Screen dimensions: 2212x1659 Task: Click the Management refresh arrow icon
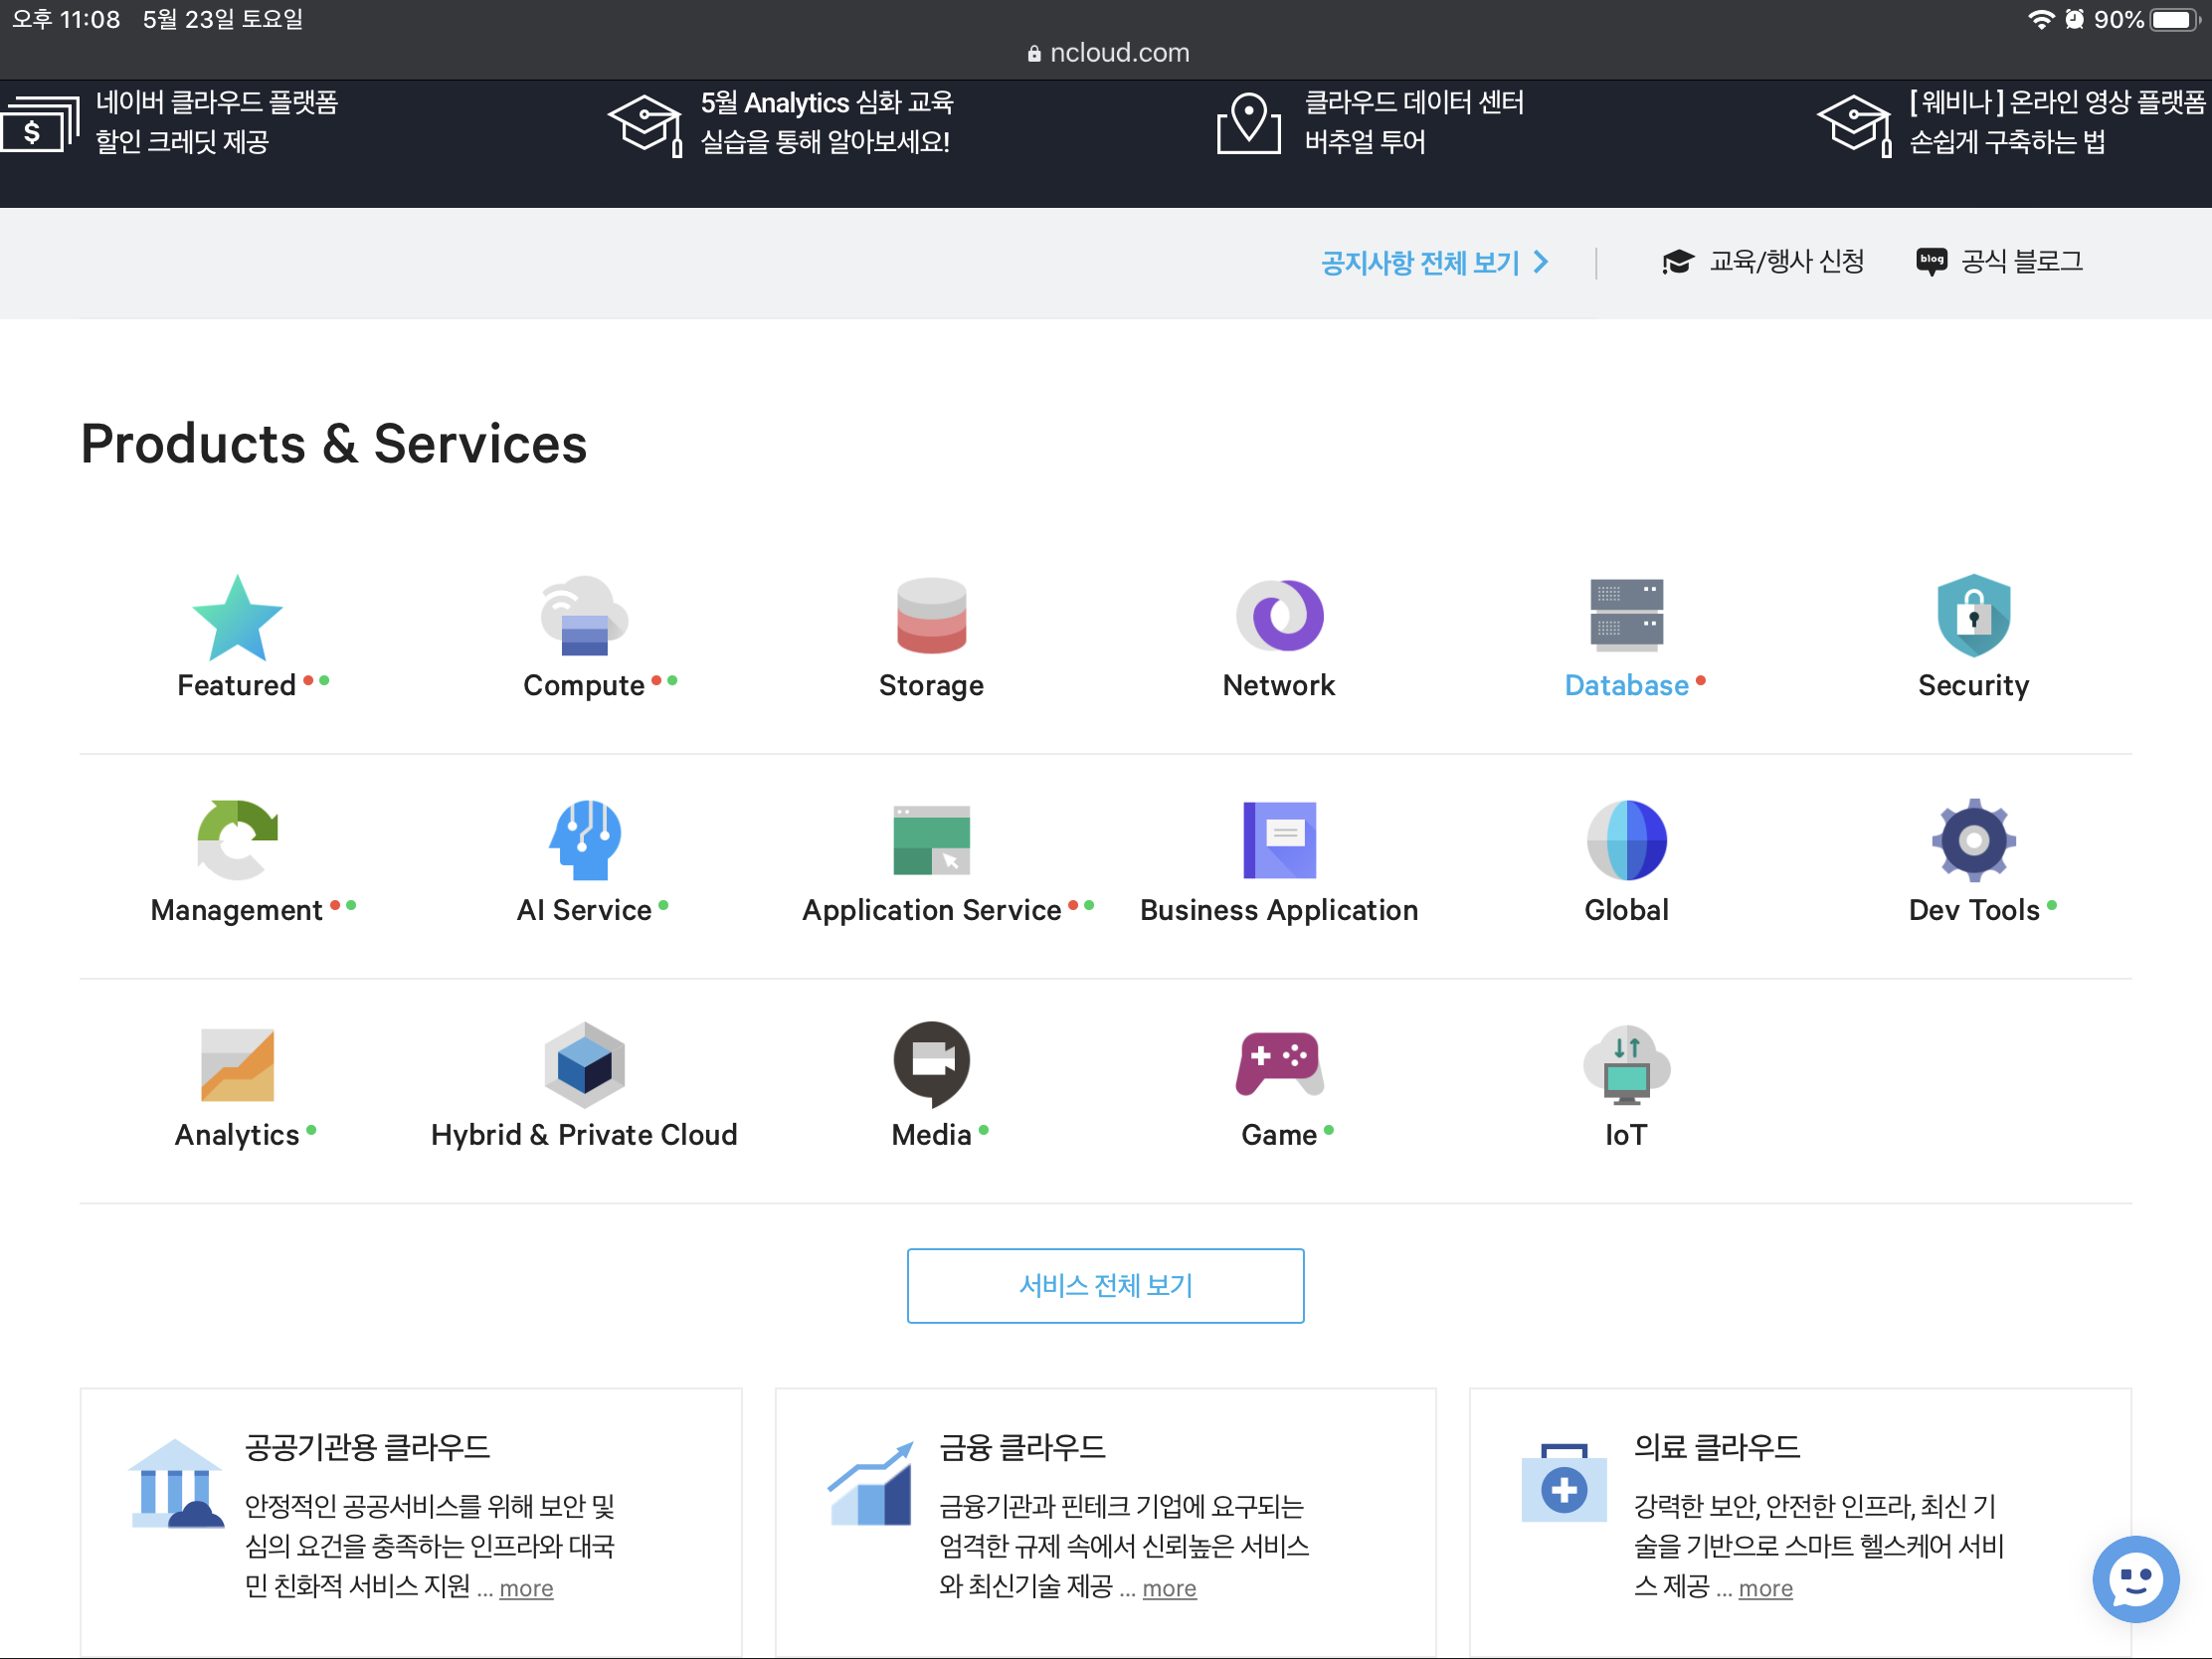pos(237,840)
